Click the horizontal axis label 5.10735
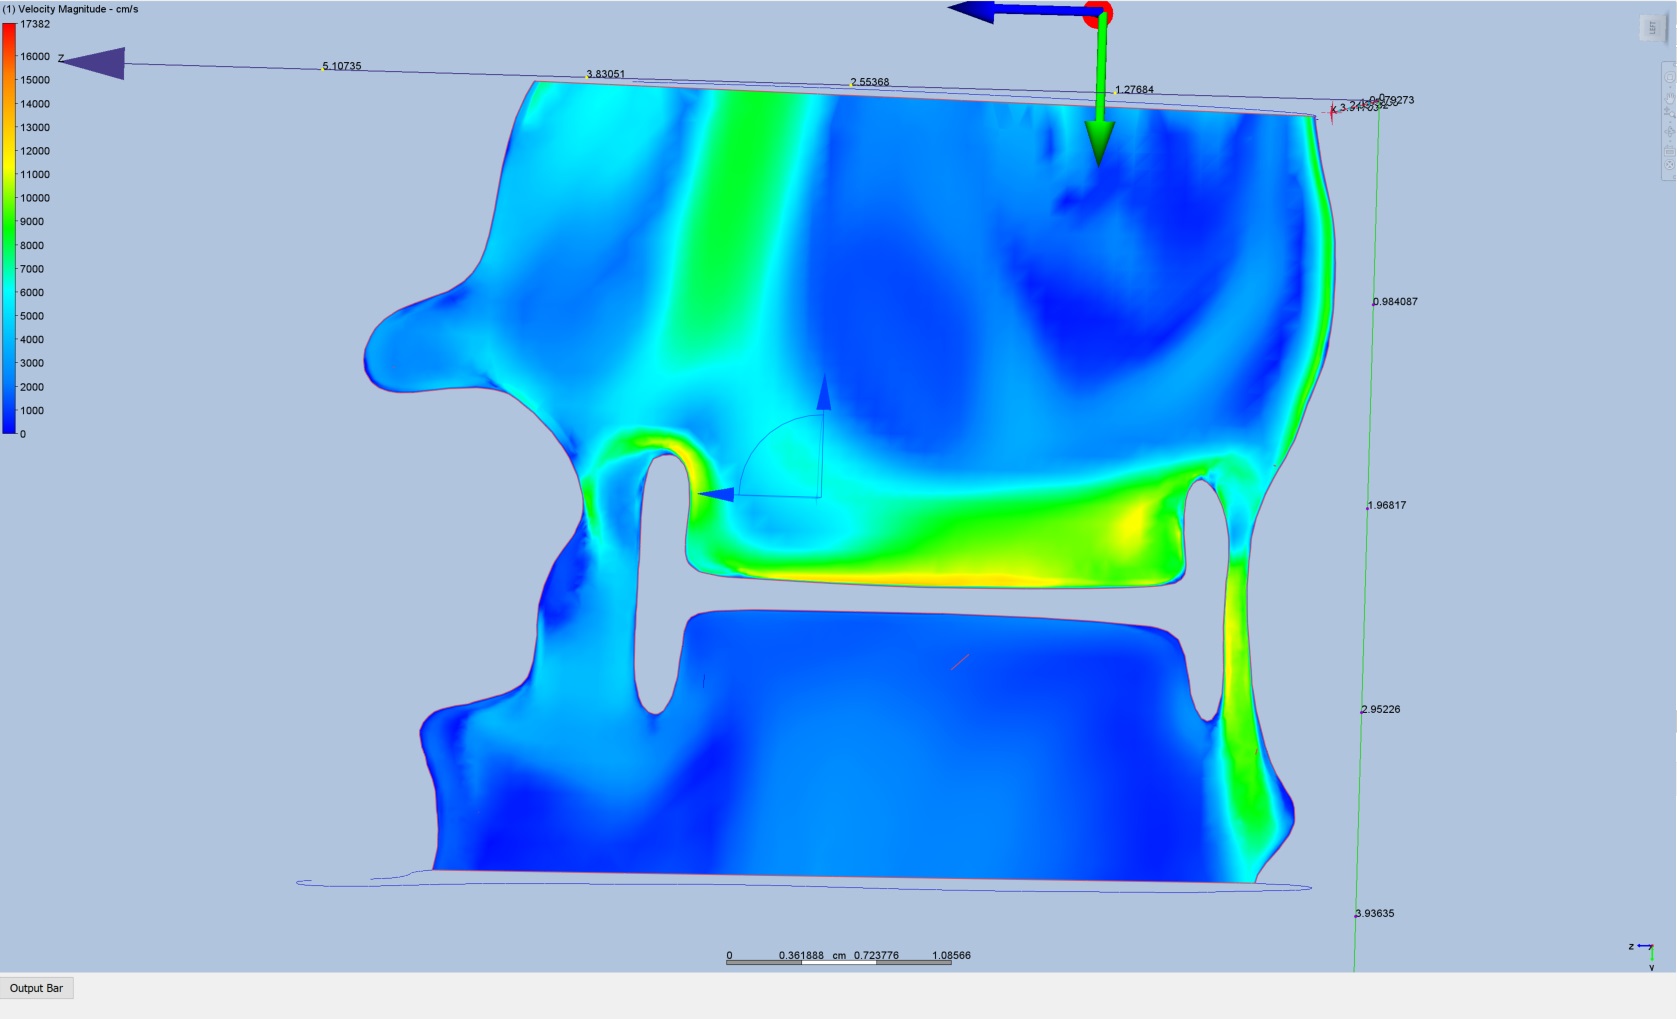Viewport: 1677px width, 1019px height. [x=342, y=66]
